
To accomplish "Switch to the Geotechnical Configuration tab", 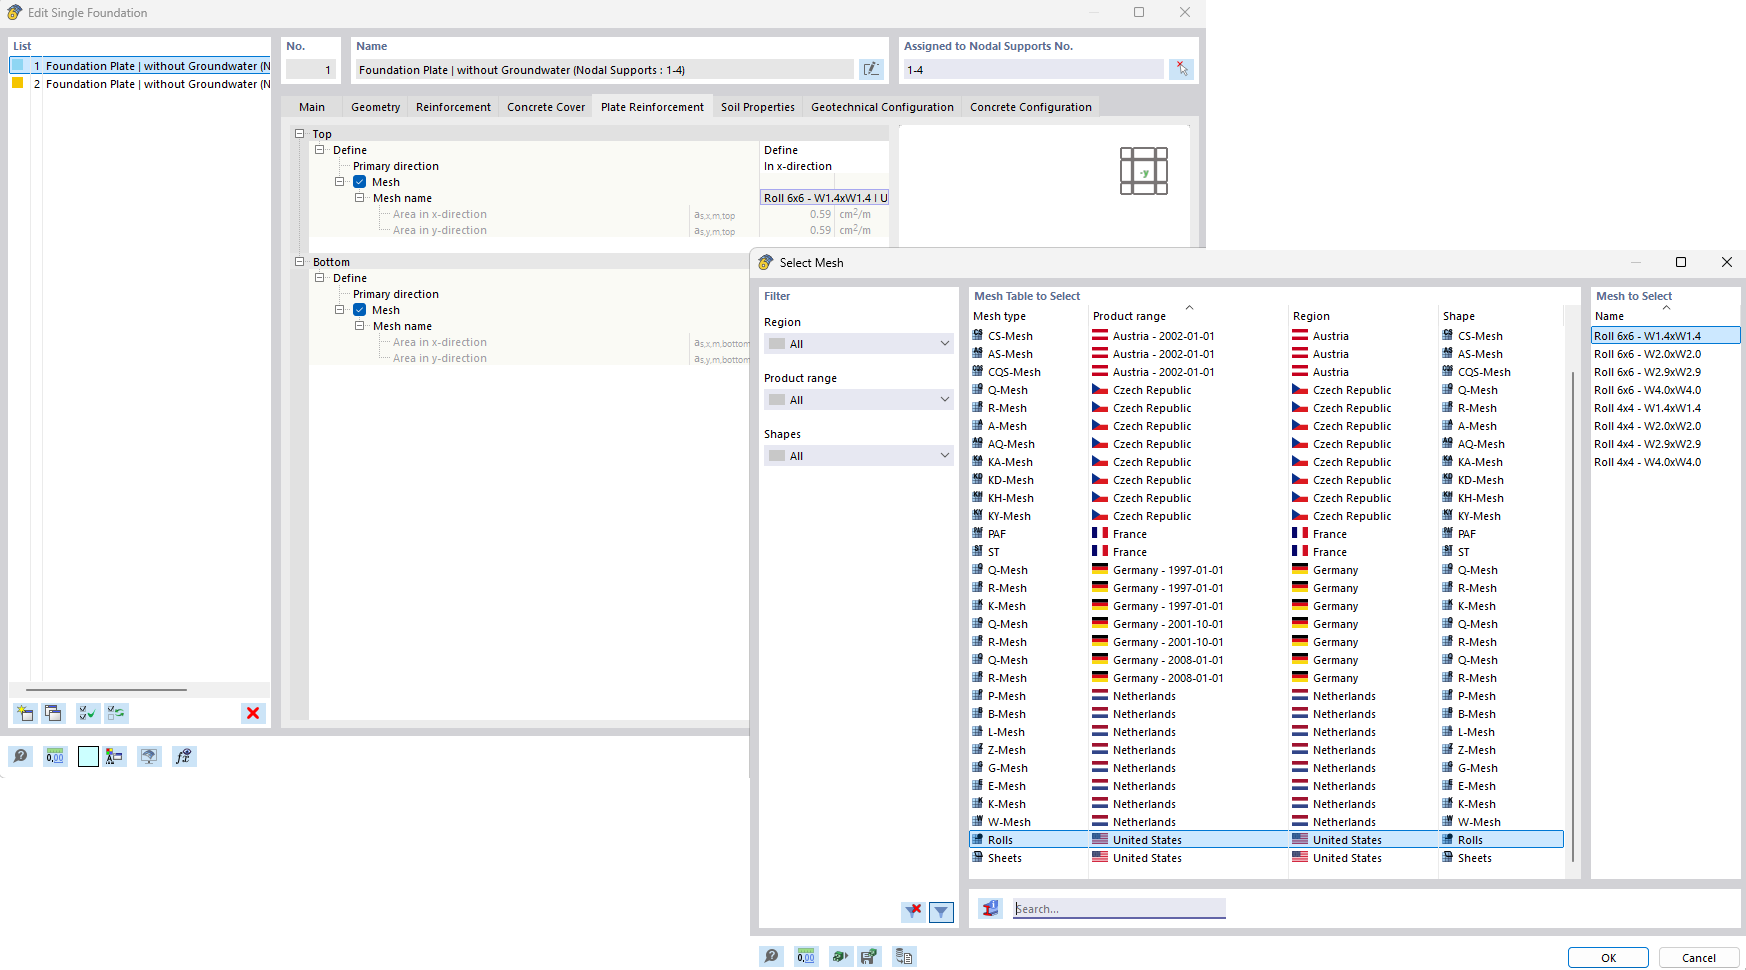I will click(883, 107).
